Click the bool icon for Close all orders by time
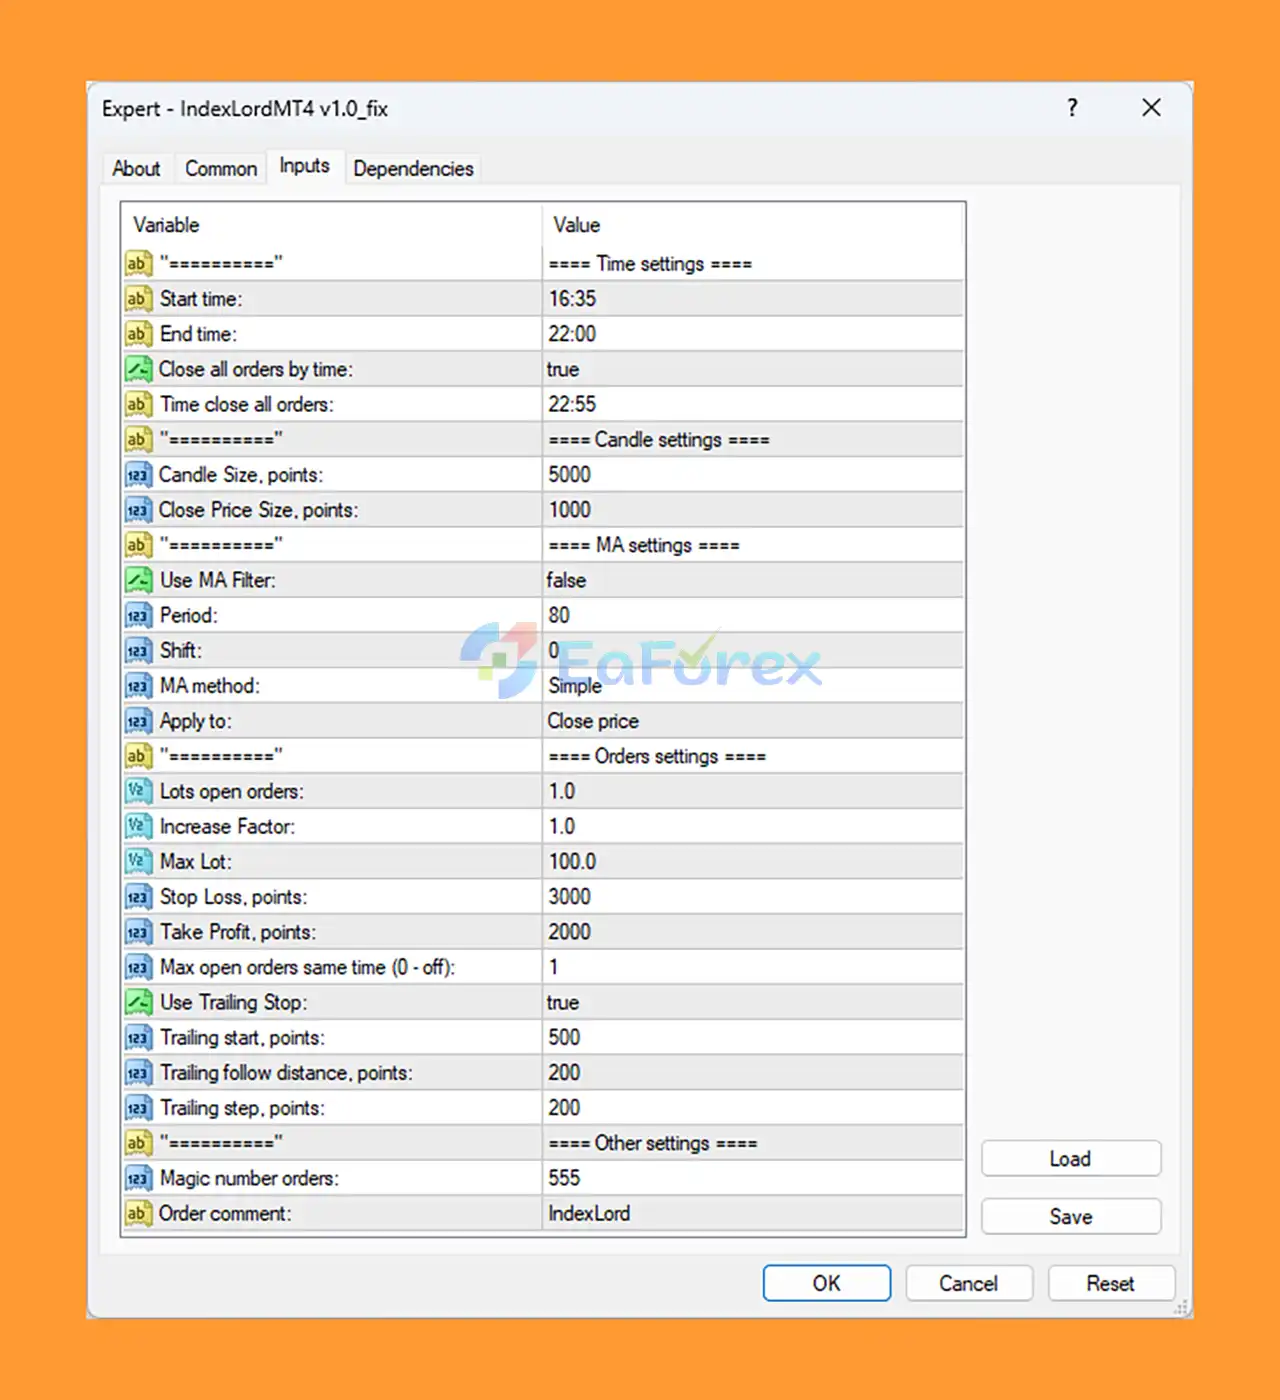1280x1400 pixels. click(x=138, y=369)
